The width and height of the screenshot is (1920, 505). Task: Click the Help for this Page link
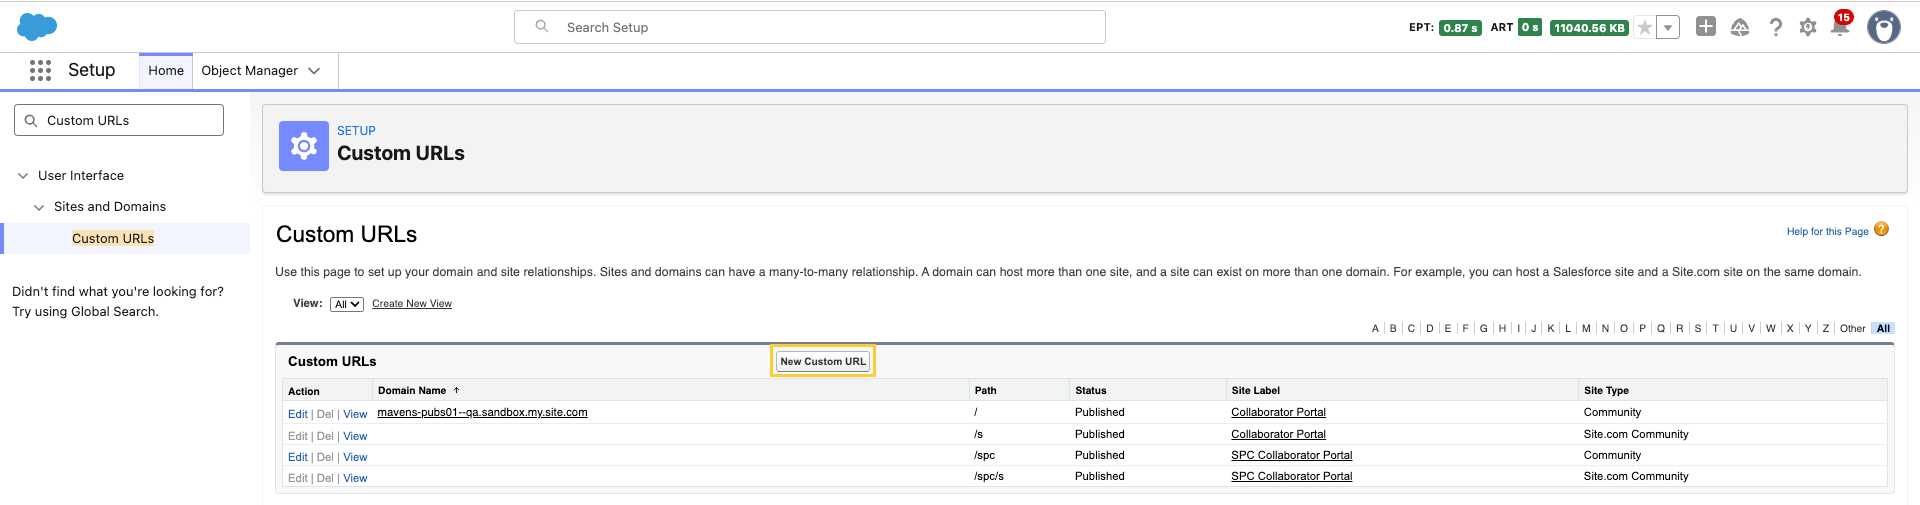(x=1827, y=231)
